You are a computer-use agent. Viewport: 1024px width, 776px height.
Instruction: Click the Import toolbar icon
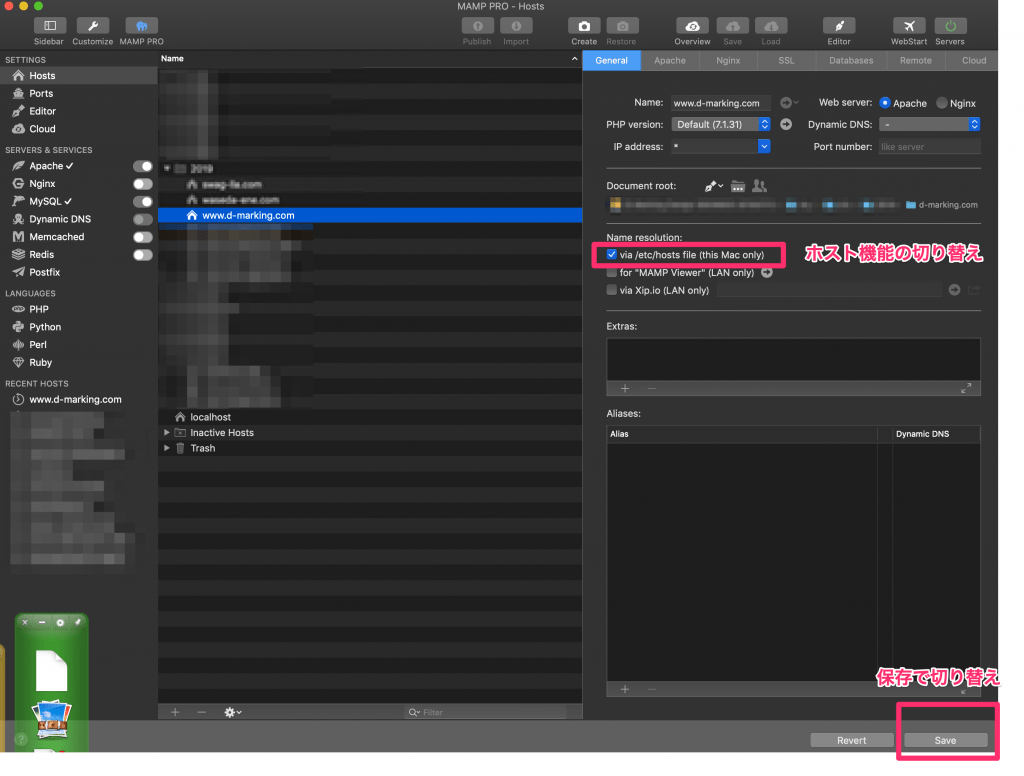click(x=516, y=26)
